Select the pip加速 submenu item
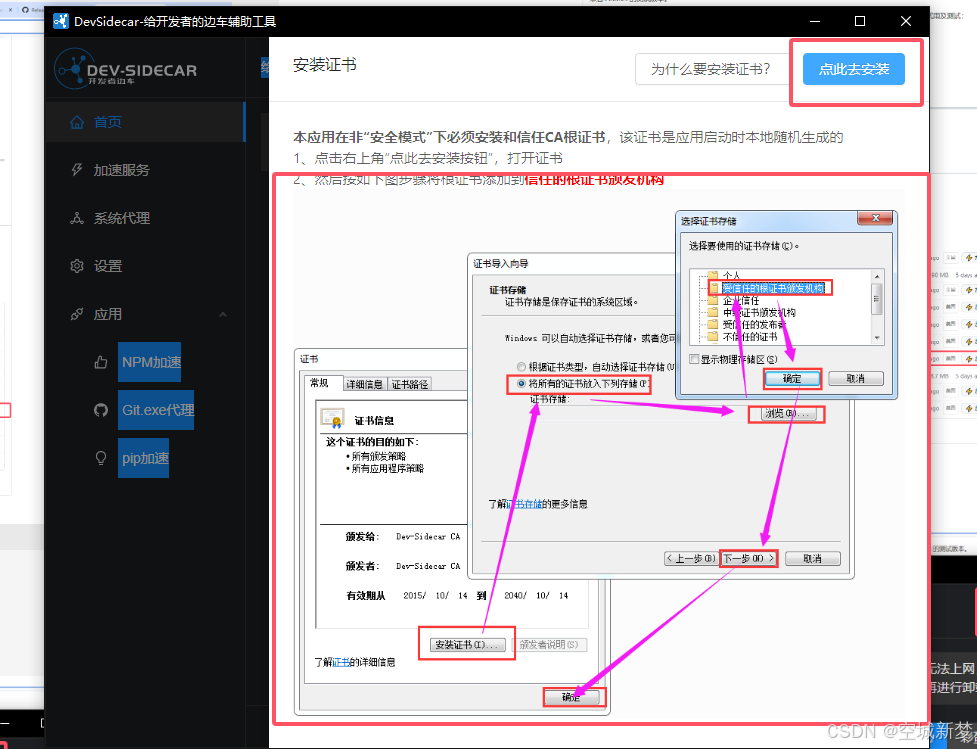The width and height of the screenshot is (977, 749). point(144,458)
